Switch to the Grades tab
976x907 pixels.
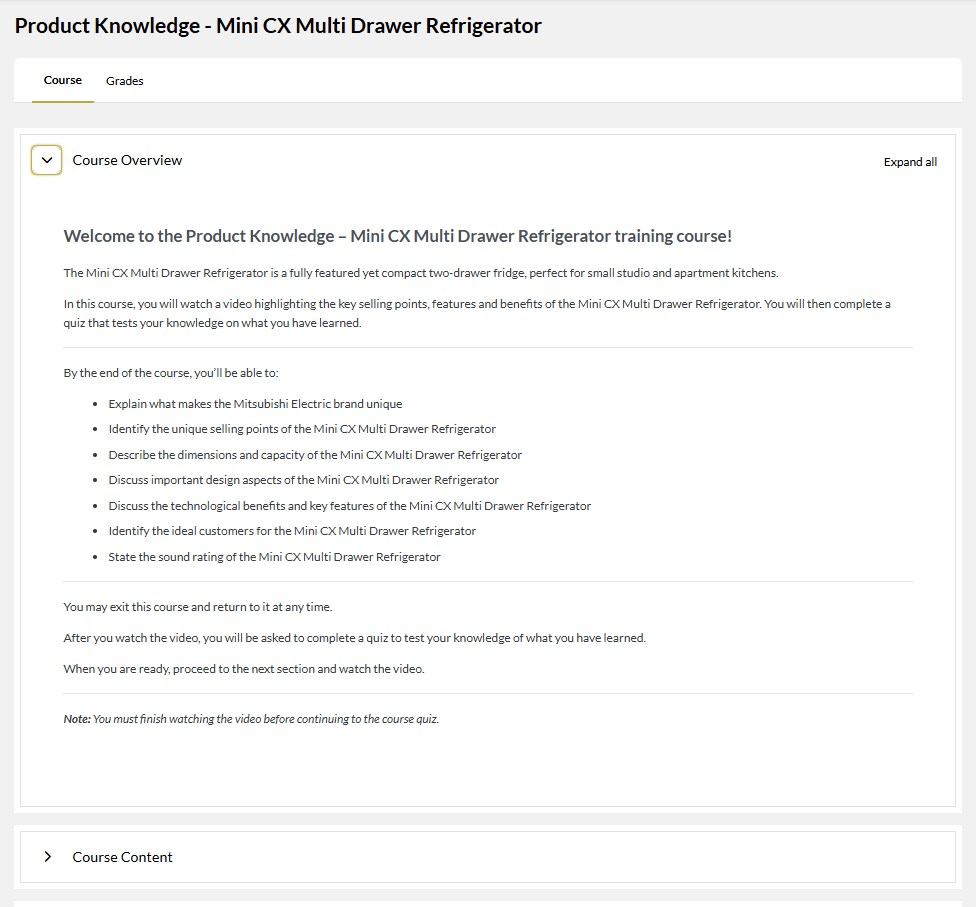pyautogui.click(x=124, y=81)
